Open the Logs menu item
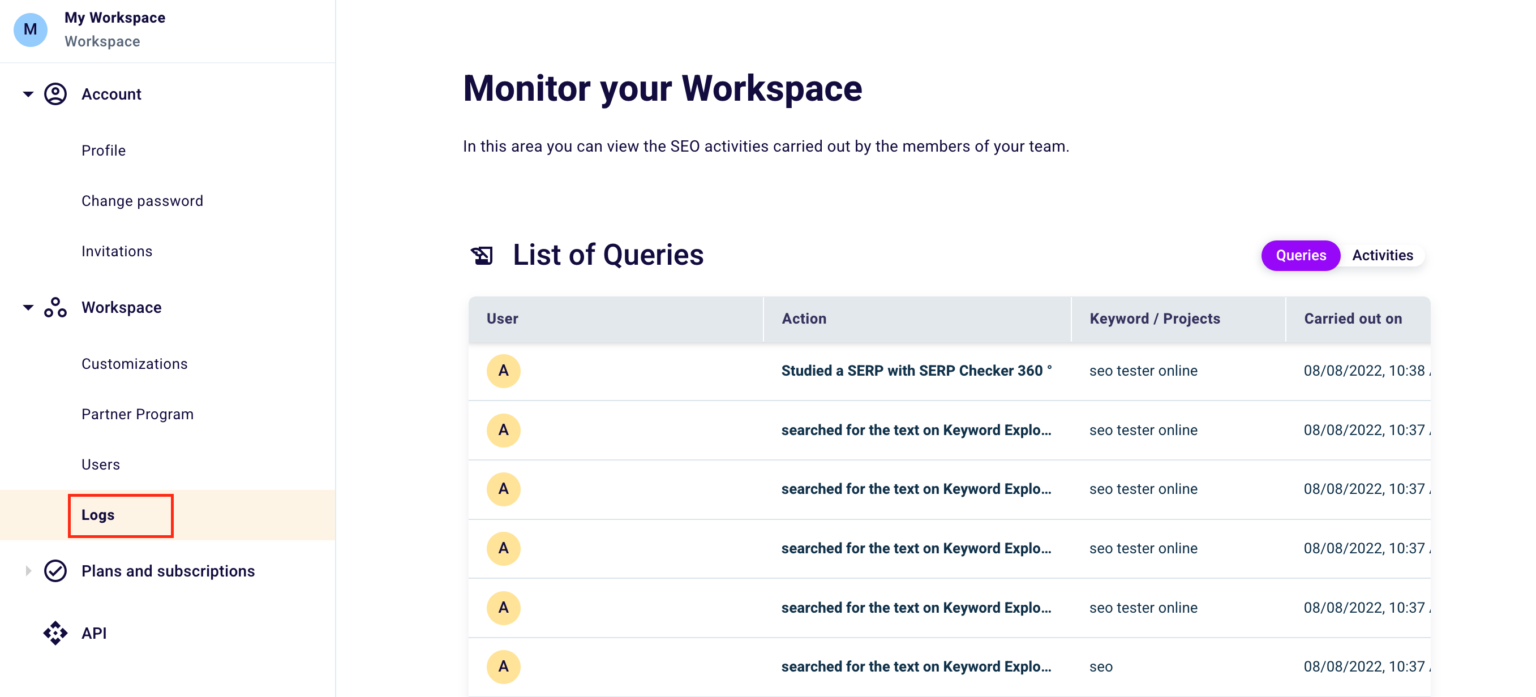Screen dimensions: 1536x697 (x=97, y=515)
